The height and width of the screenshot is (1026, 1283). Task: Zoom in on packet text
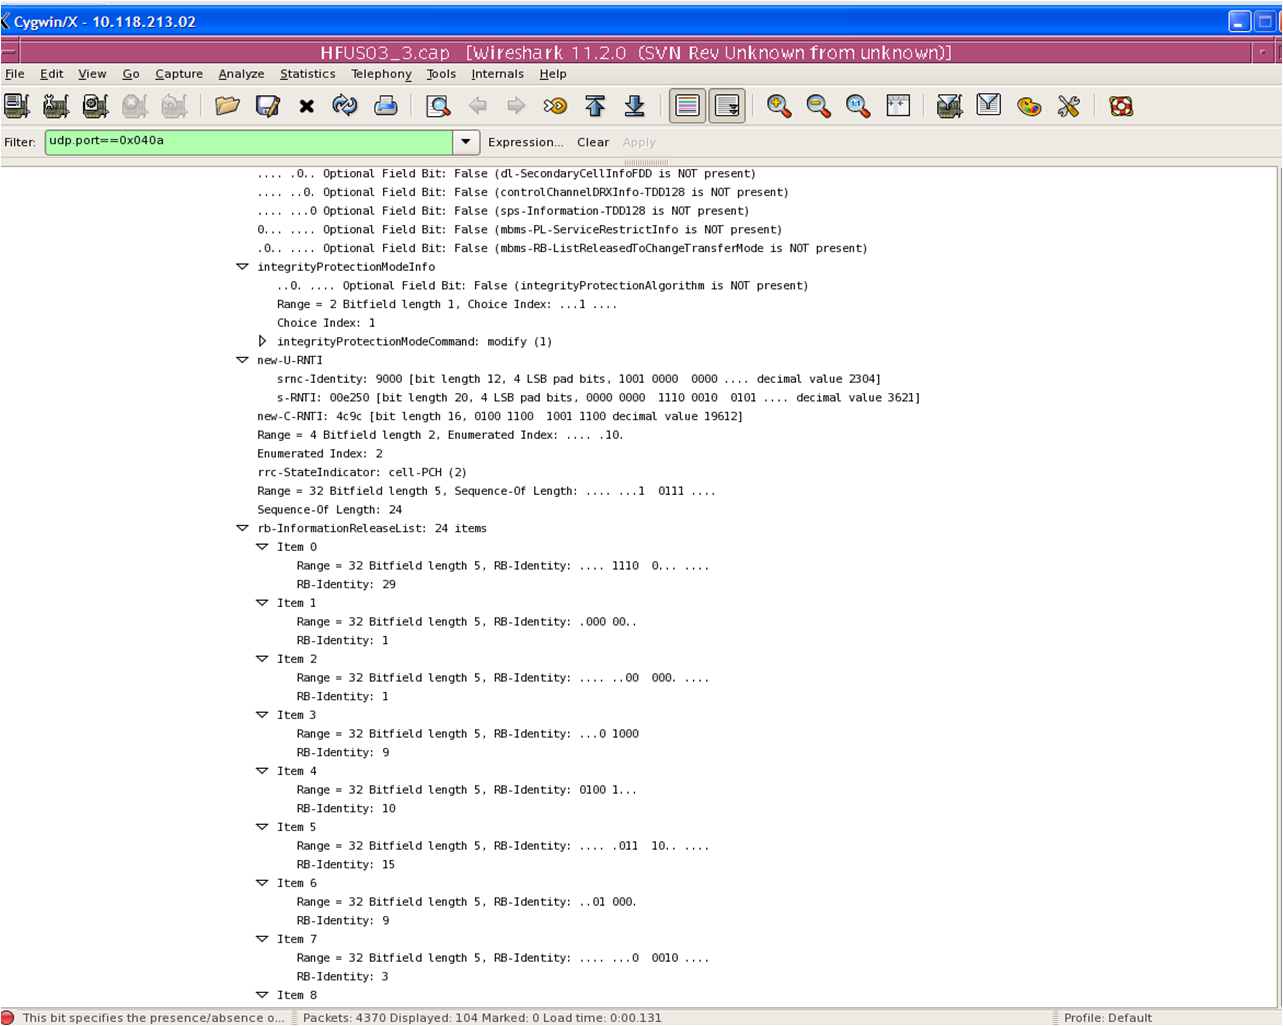point(779,106)
